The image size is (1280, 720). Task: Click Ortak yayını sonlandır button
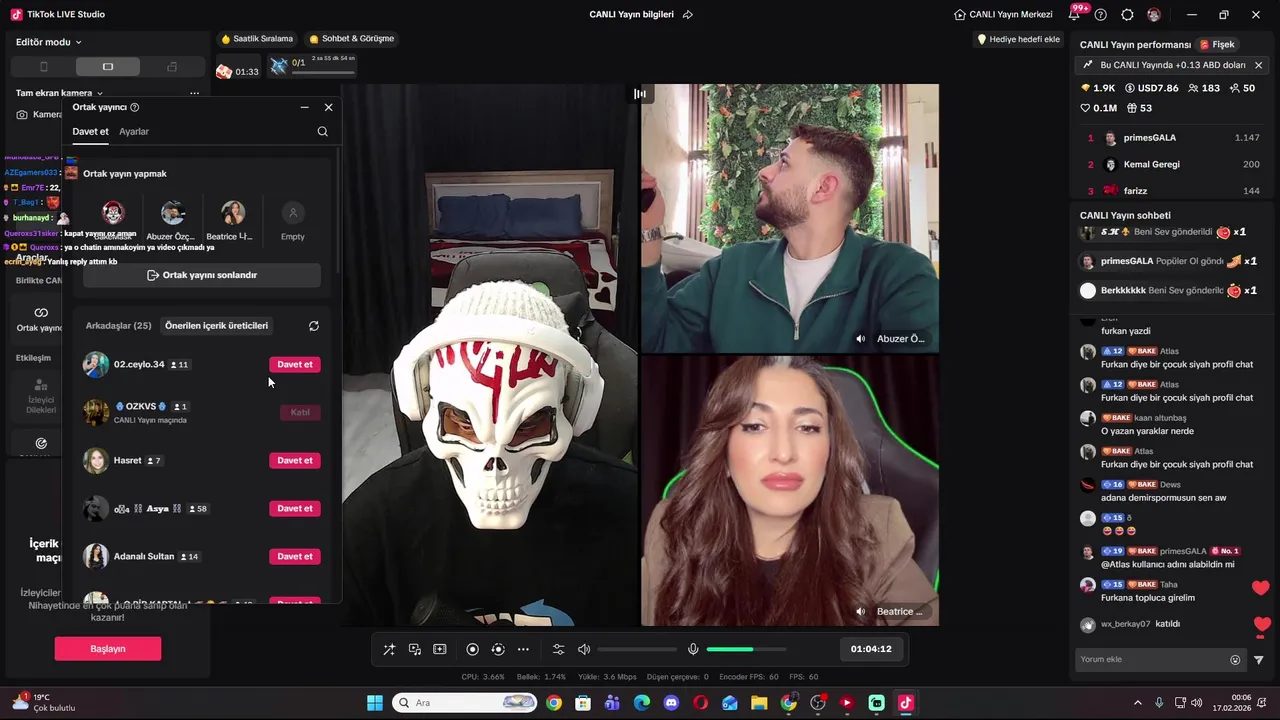pos(202,275)
